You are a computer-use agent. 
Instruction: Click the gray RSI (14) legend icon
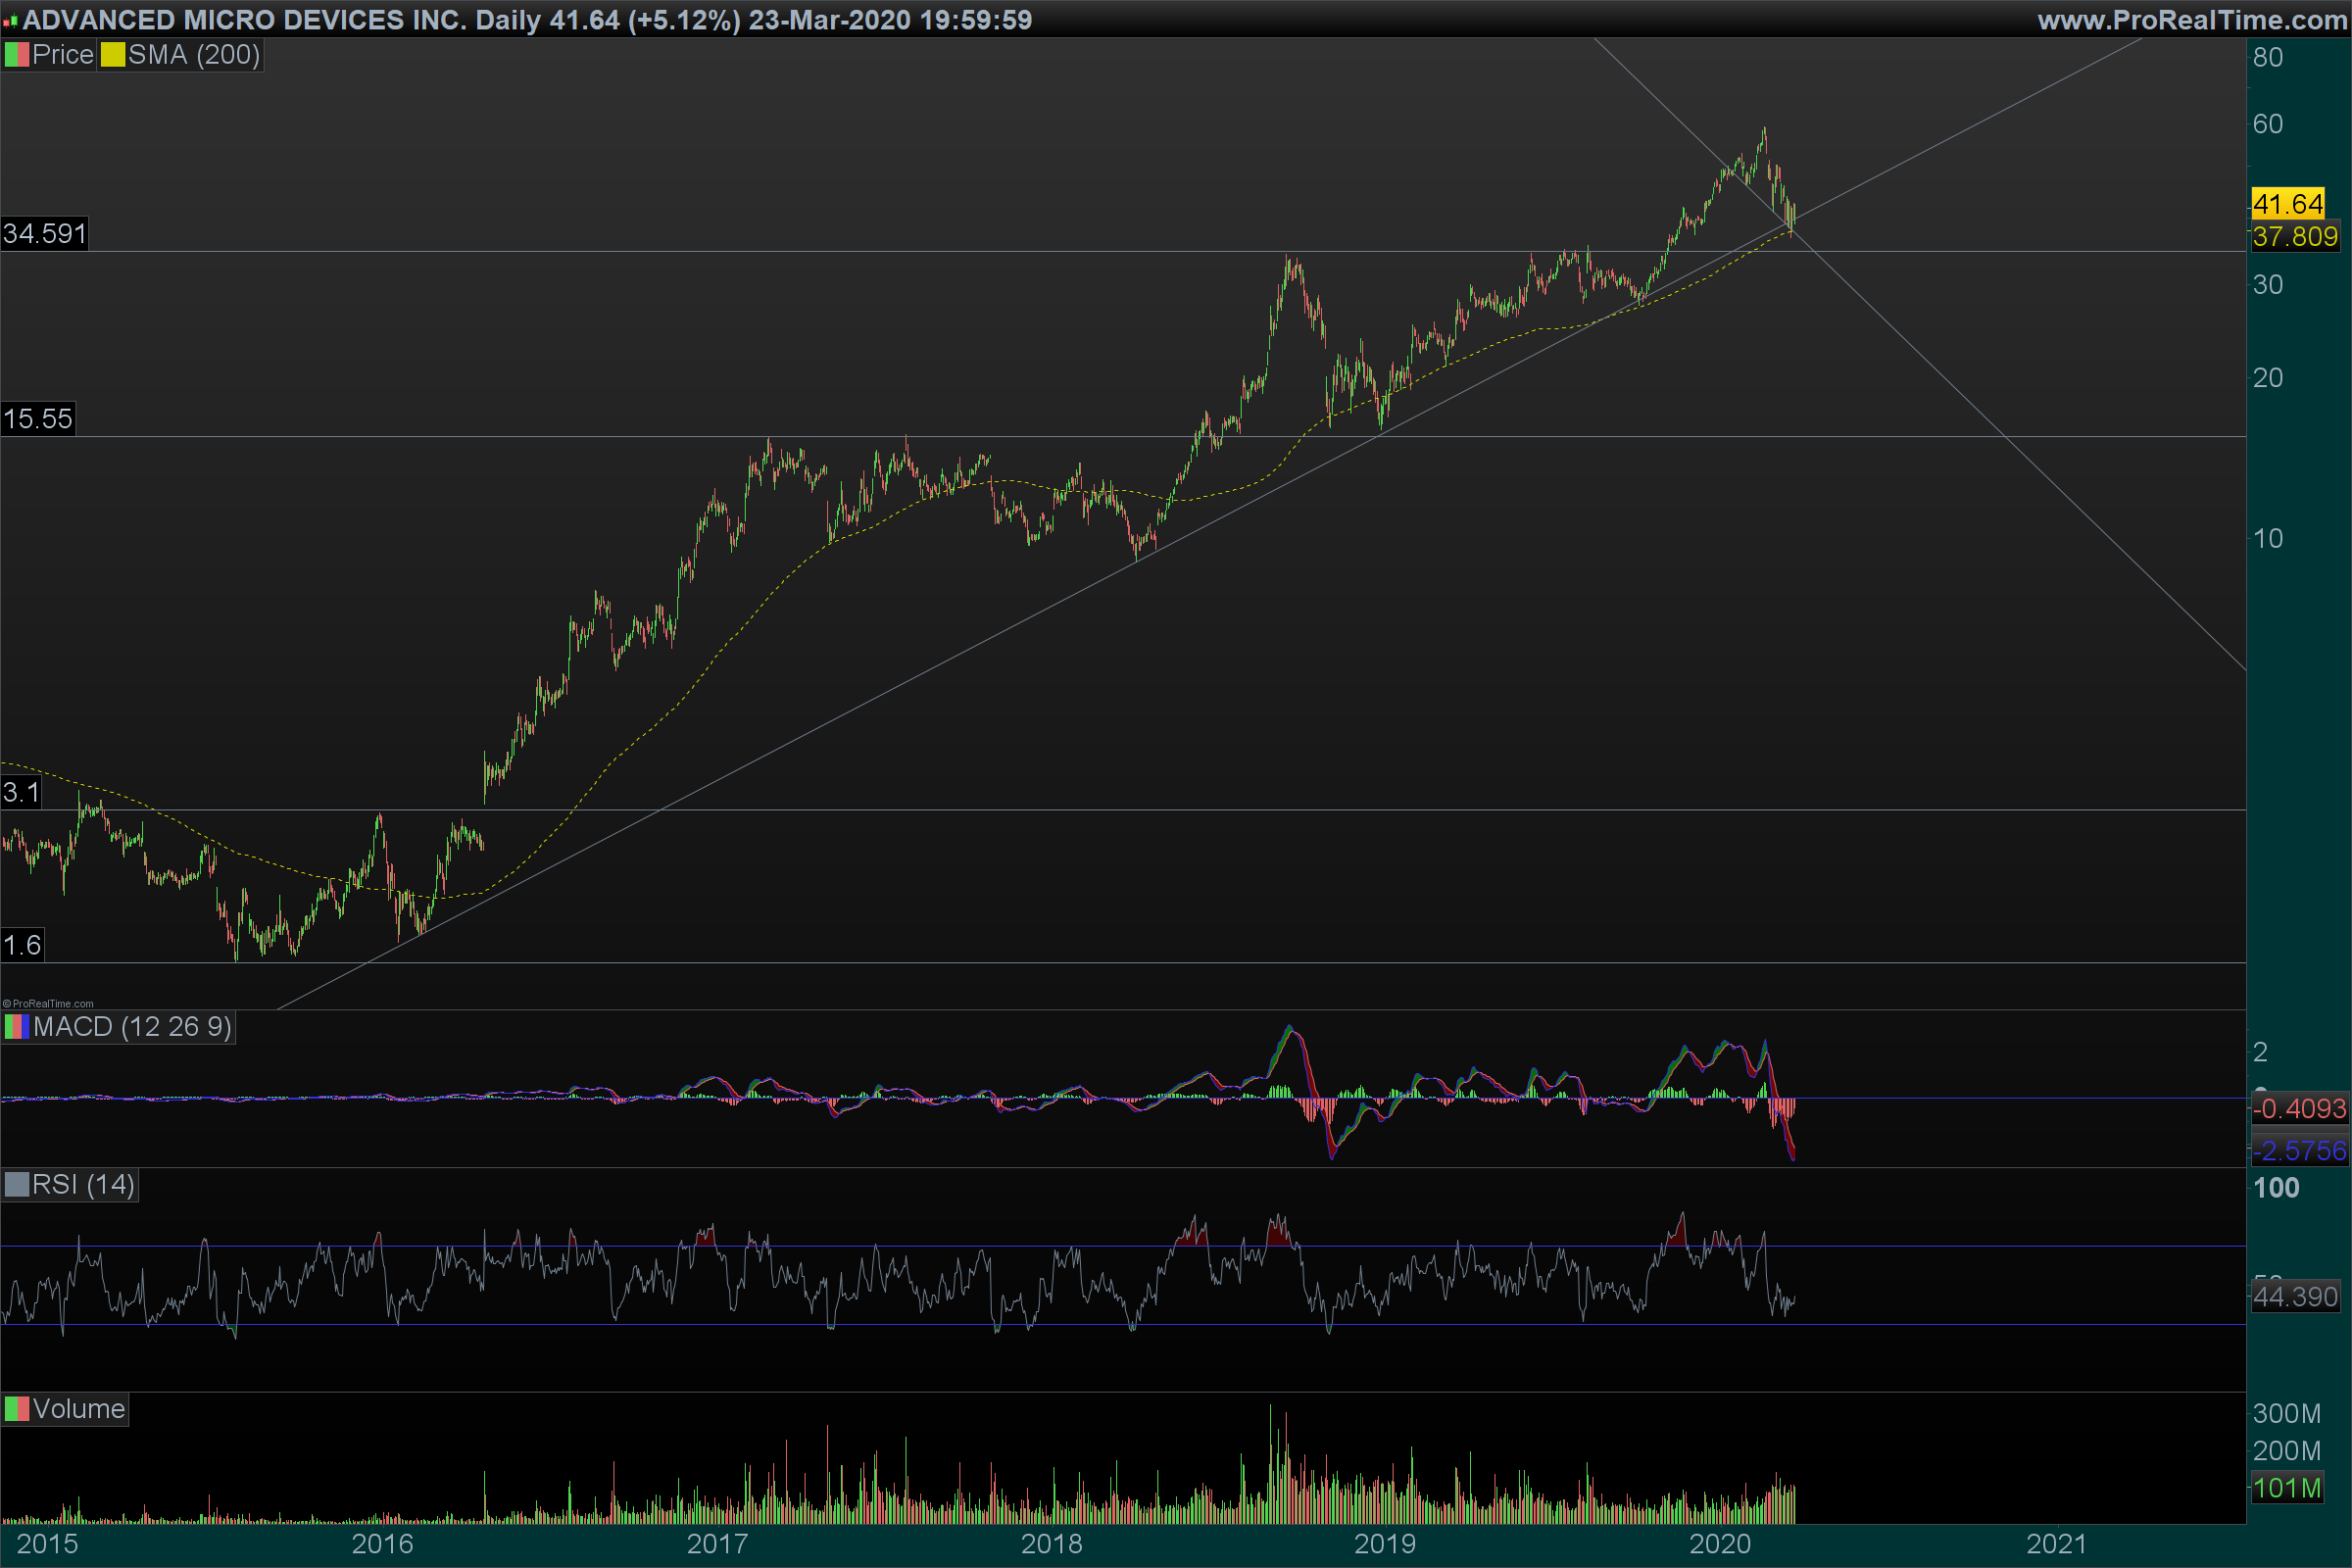(17, 1185)
